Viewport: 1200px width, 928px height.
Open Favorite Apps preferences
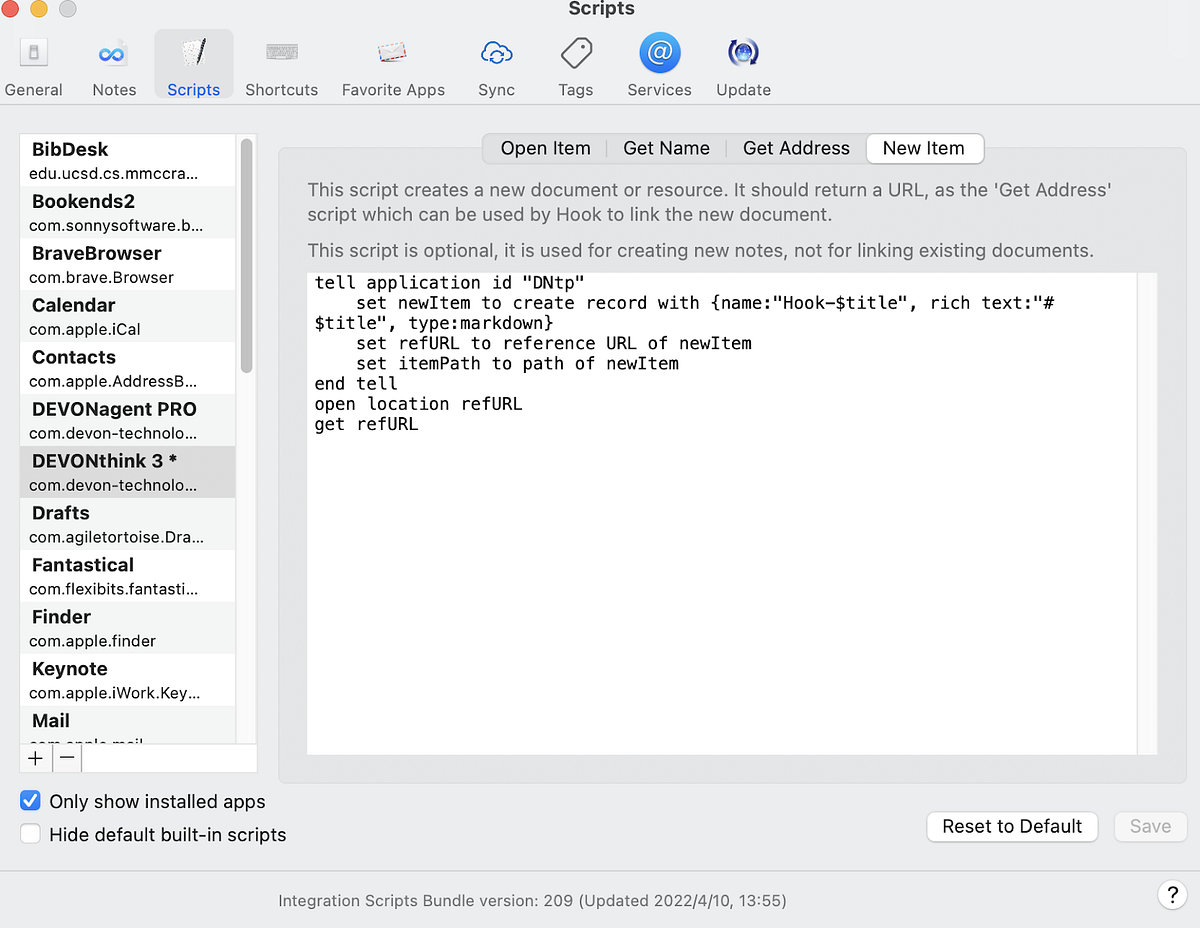tap(393, 65)
